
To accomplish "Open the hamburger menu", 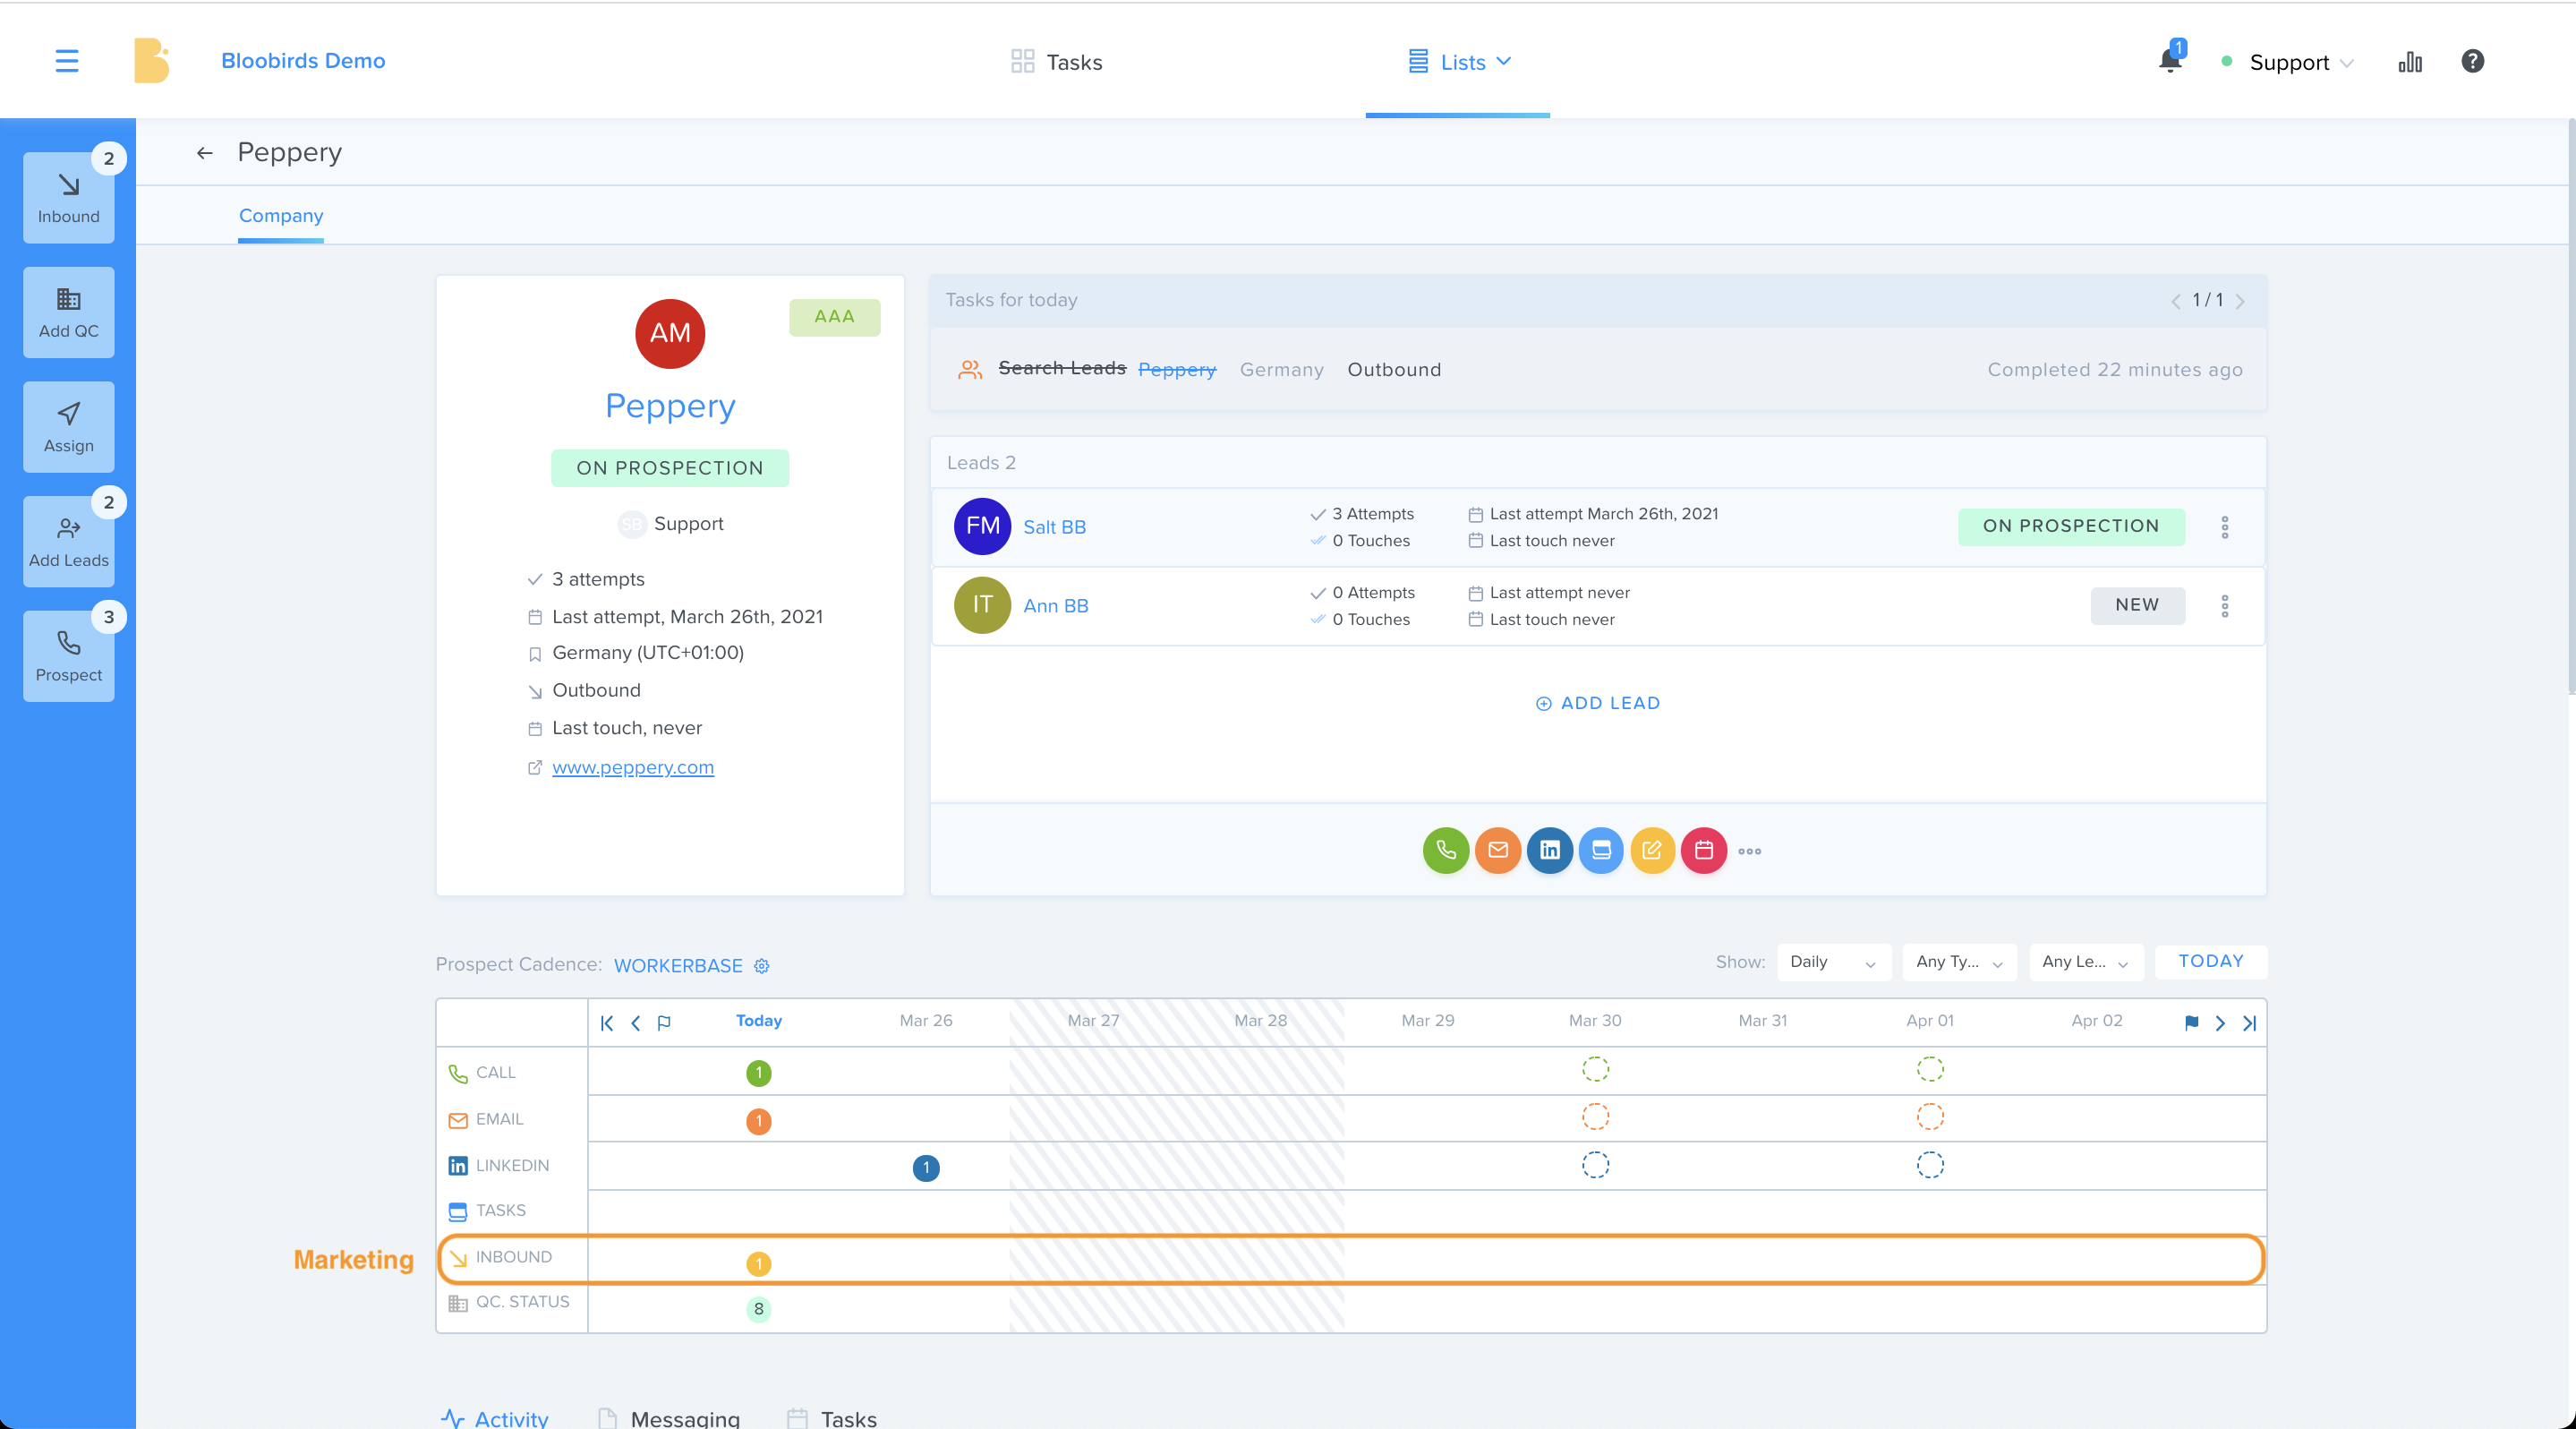I will [x=67, y=61].
